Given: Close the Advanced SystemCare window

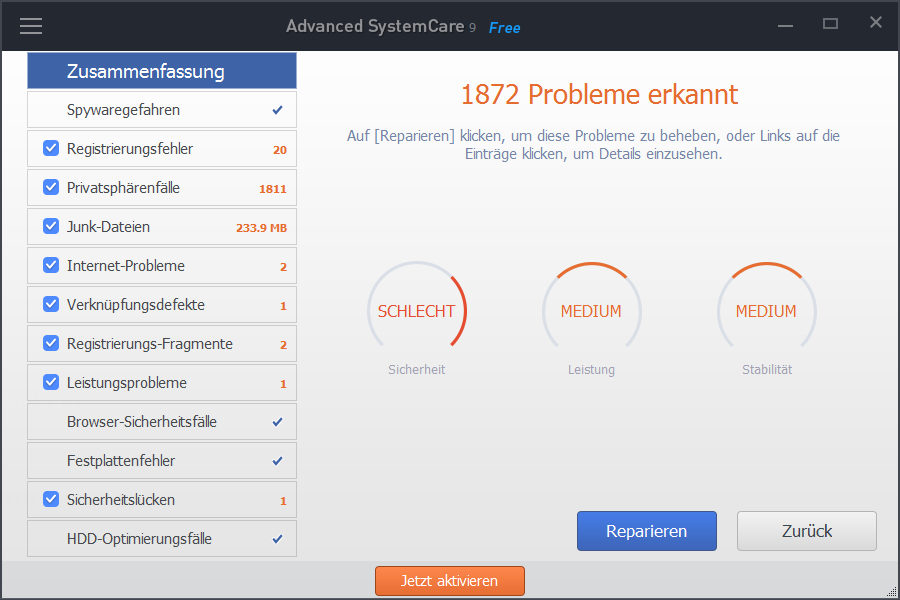Looking at the screenshot, I should point(875,22).
